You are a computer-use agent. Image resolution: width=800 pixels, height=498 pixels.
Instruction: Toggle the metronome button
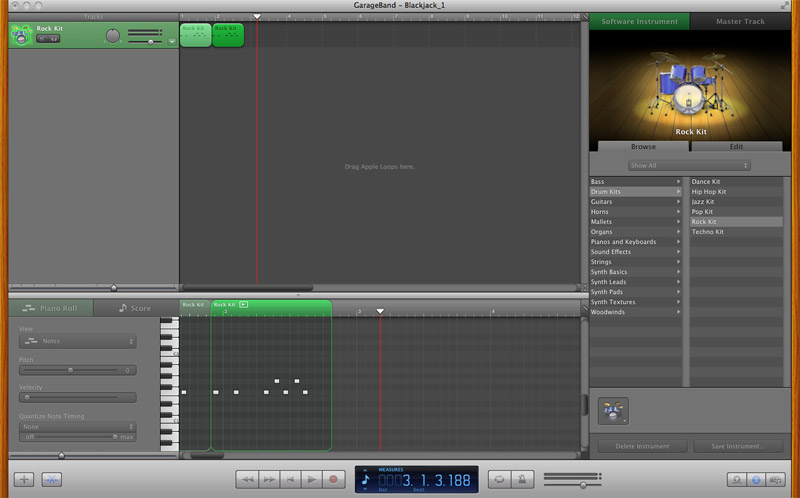pyautogui.click(x=522, y=480)
